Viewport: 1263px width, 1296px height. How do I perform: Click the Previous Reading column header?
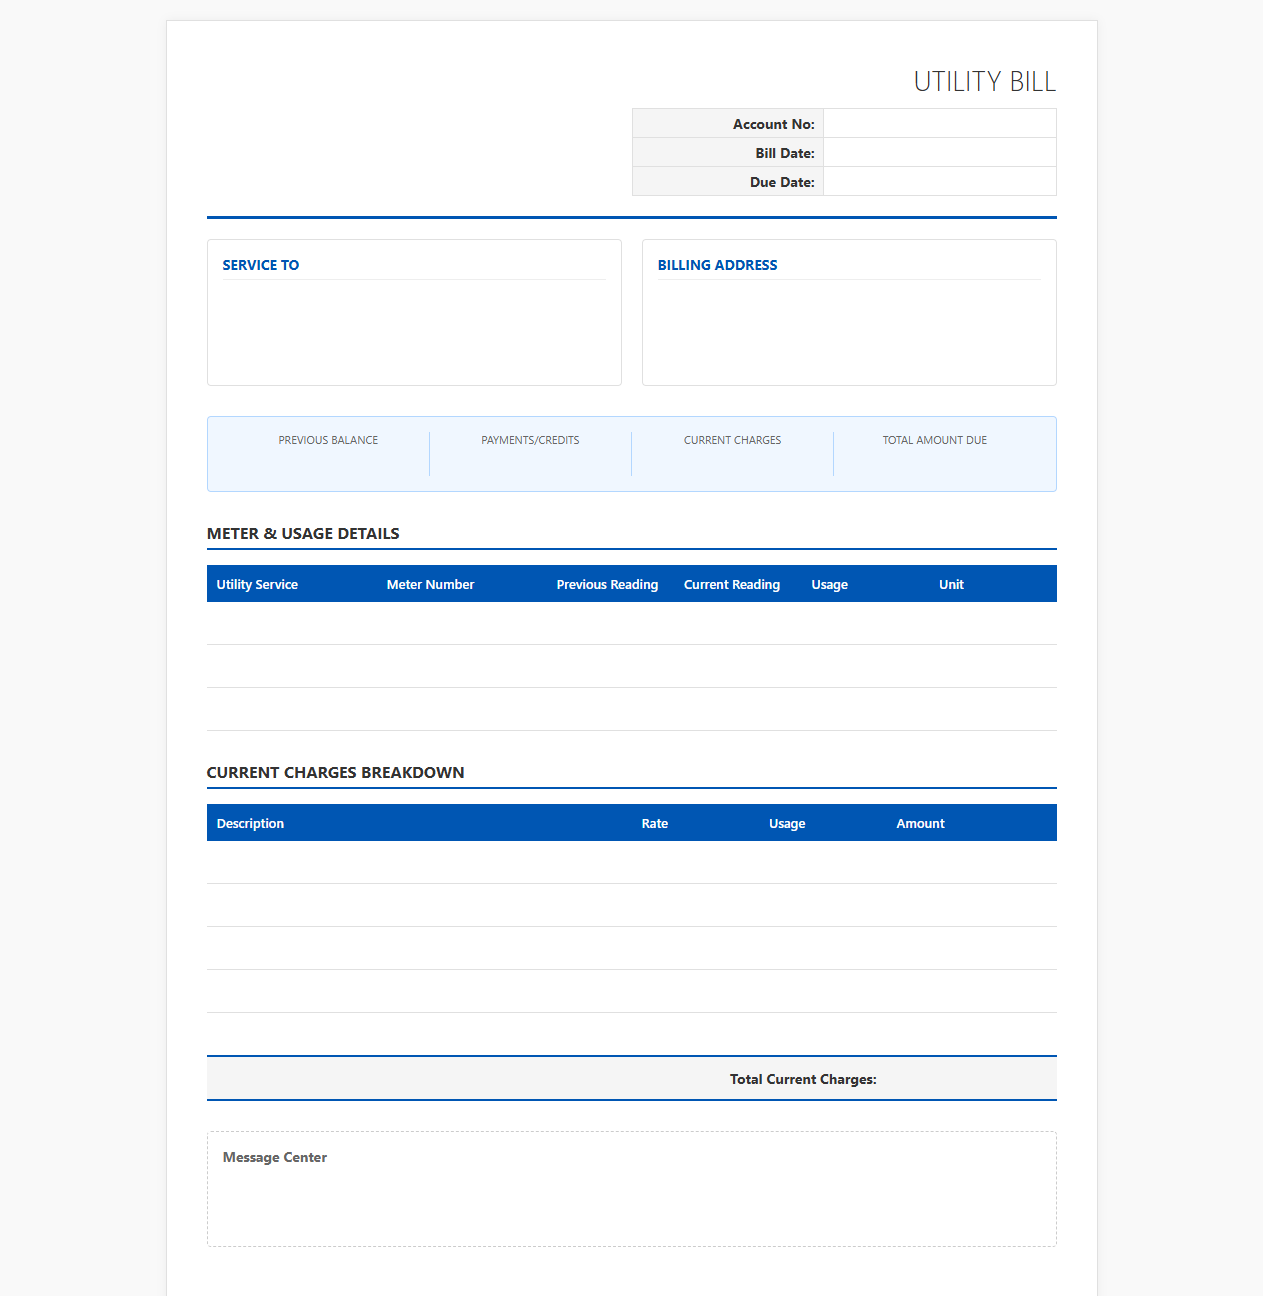(x=607, y=585)
